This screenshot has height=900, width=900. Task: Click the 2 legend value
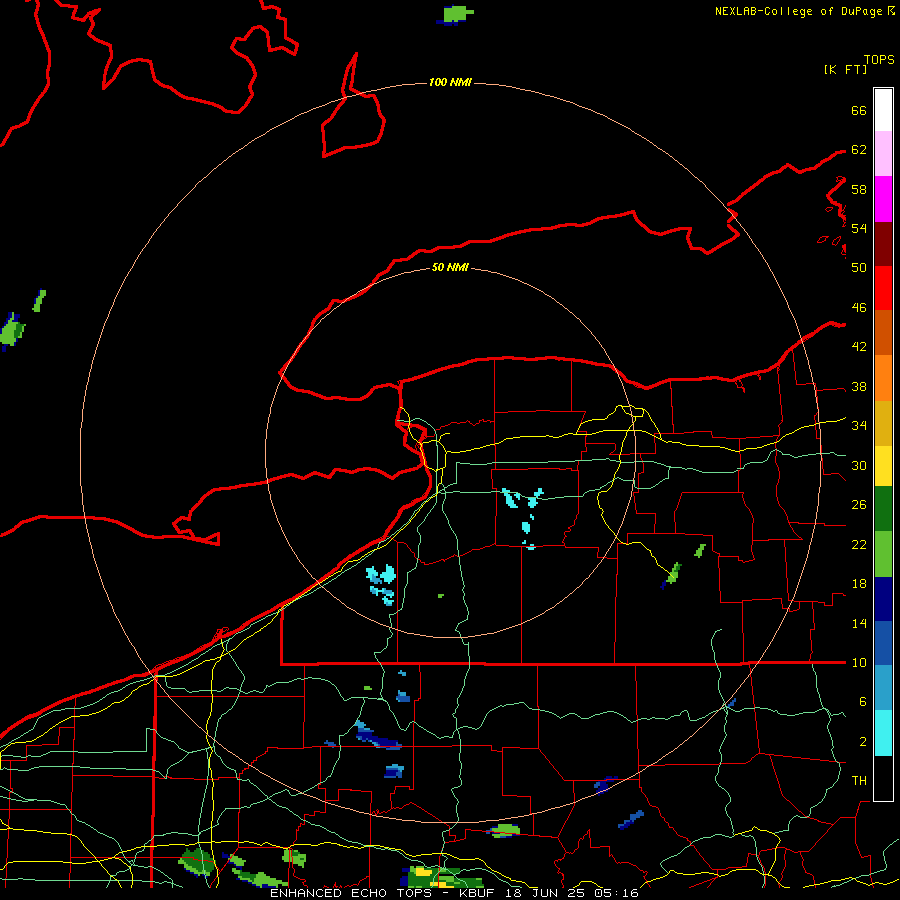point(862,741)
